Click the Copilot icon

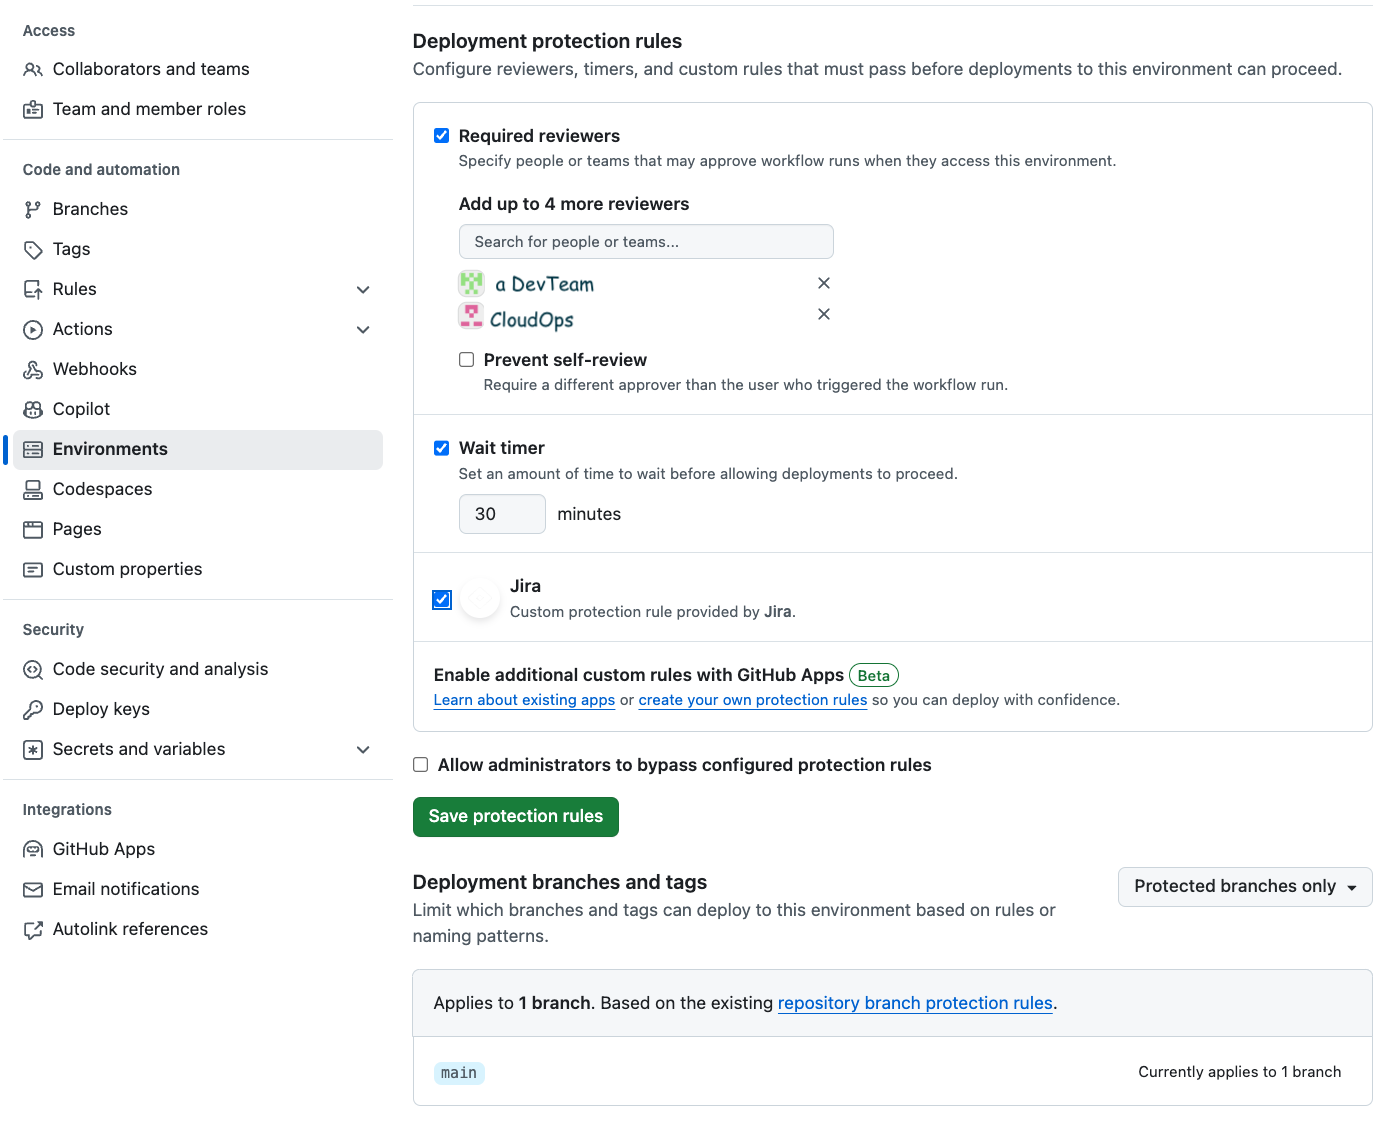[33, 409]
